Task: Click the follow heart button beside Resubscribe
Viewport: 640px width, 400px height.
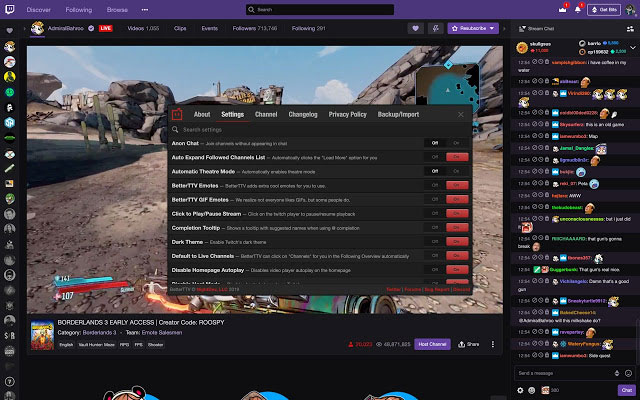Action: click(x=415, y=28)
